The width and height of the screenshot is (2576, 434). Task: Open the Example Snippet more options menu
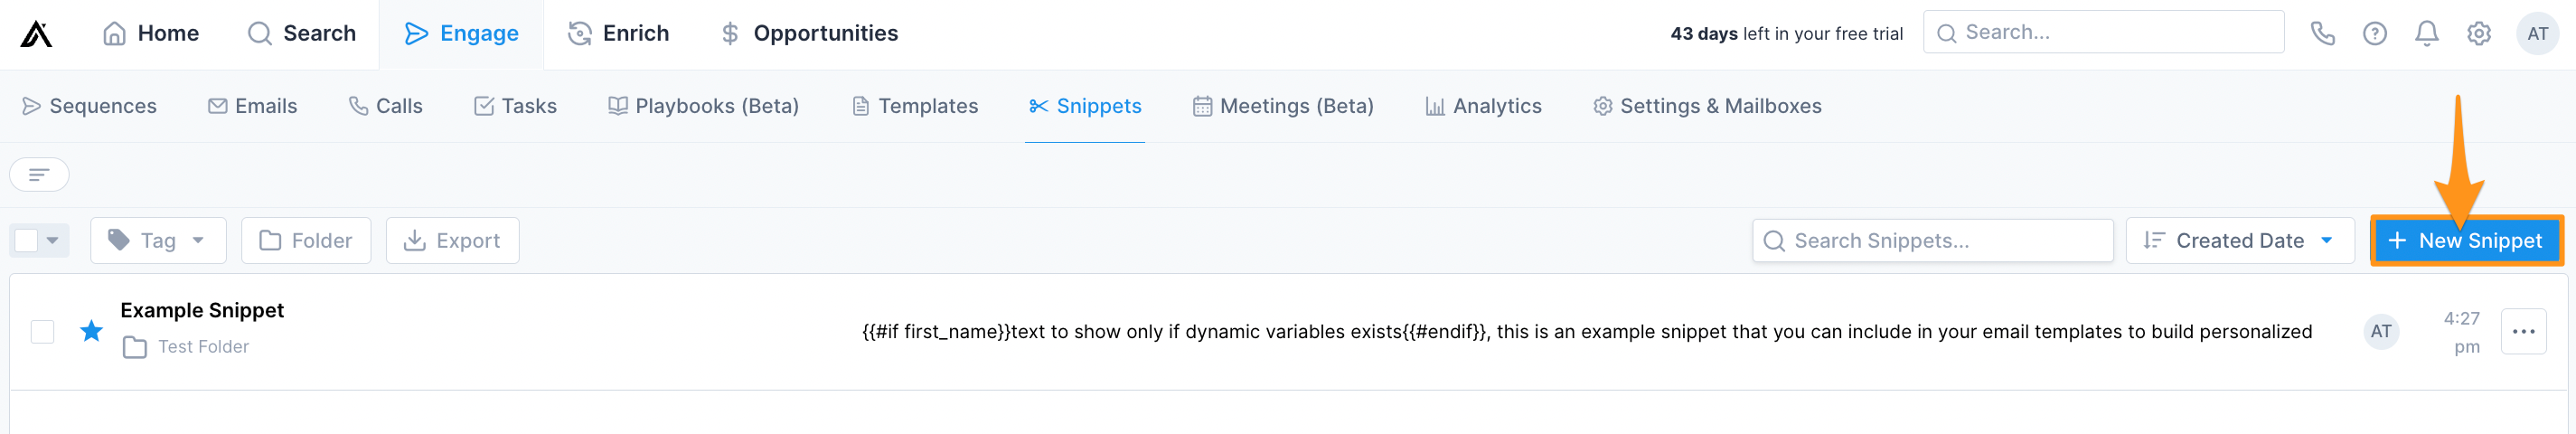pos(2523,332)
